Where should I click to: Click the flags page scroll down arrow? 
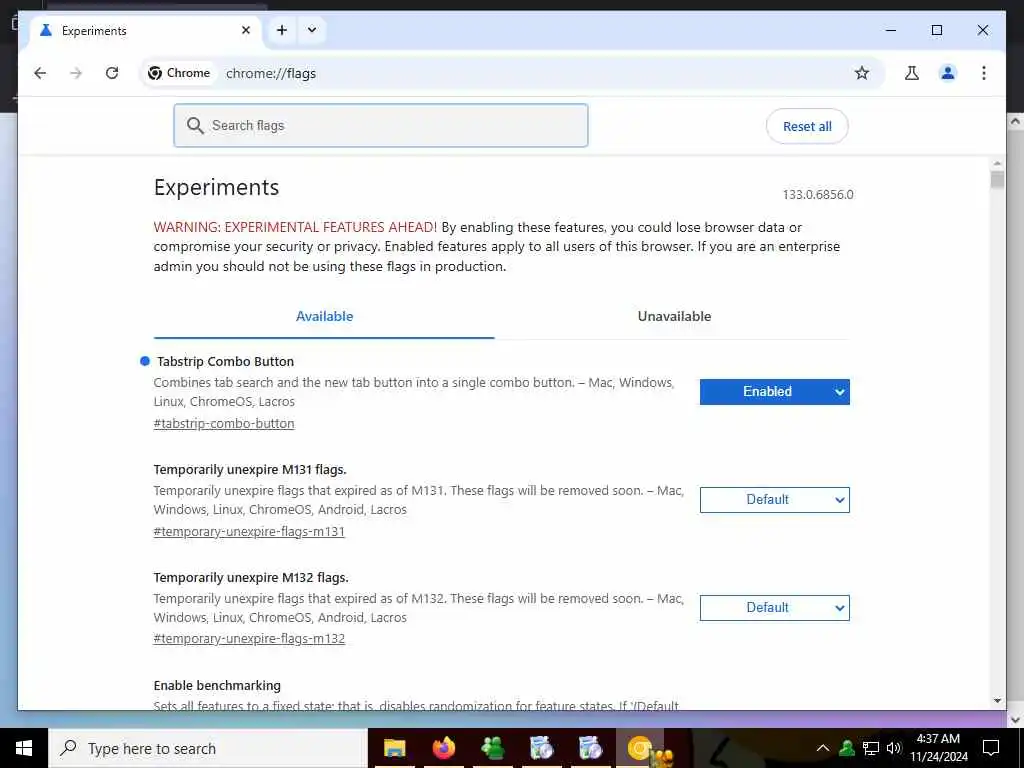pos(997,701)
